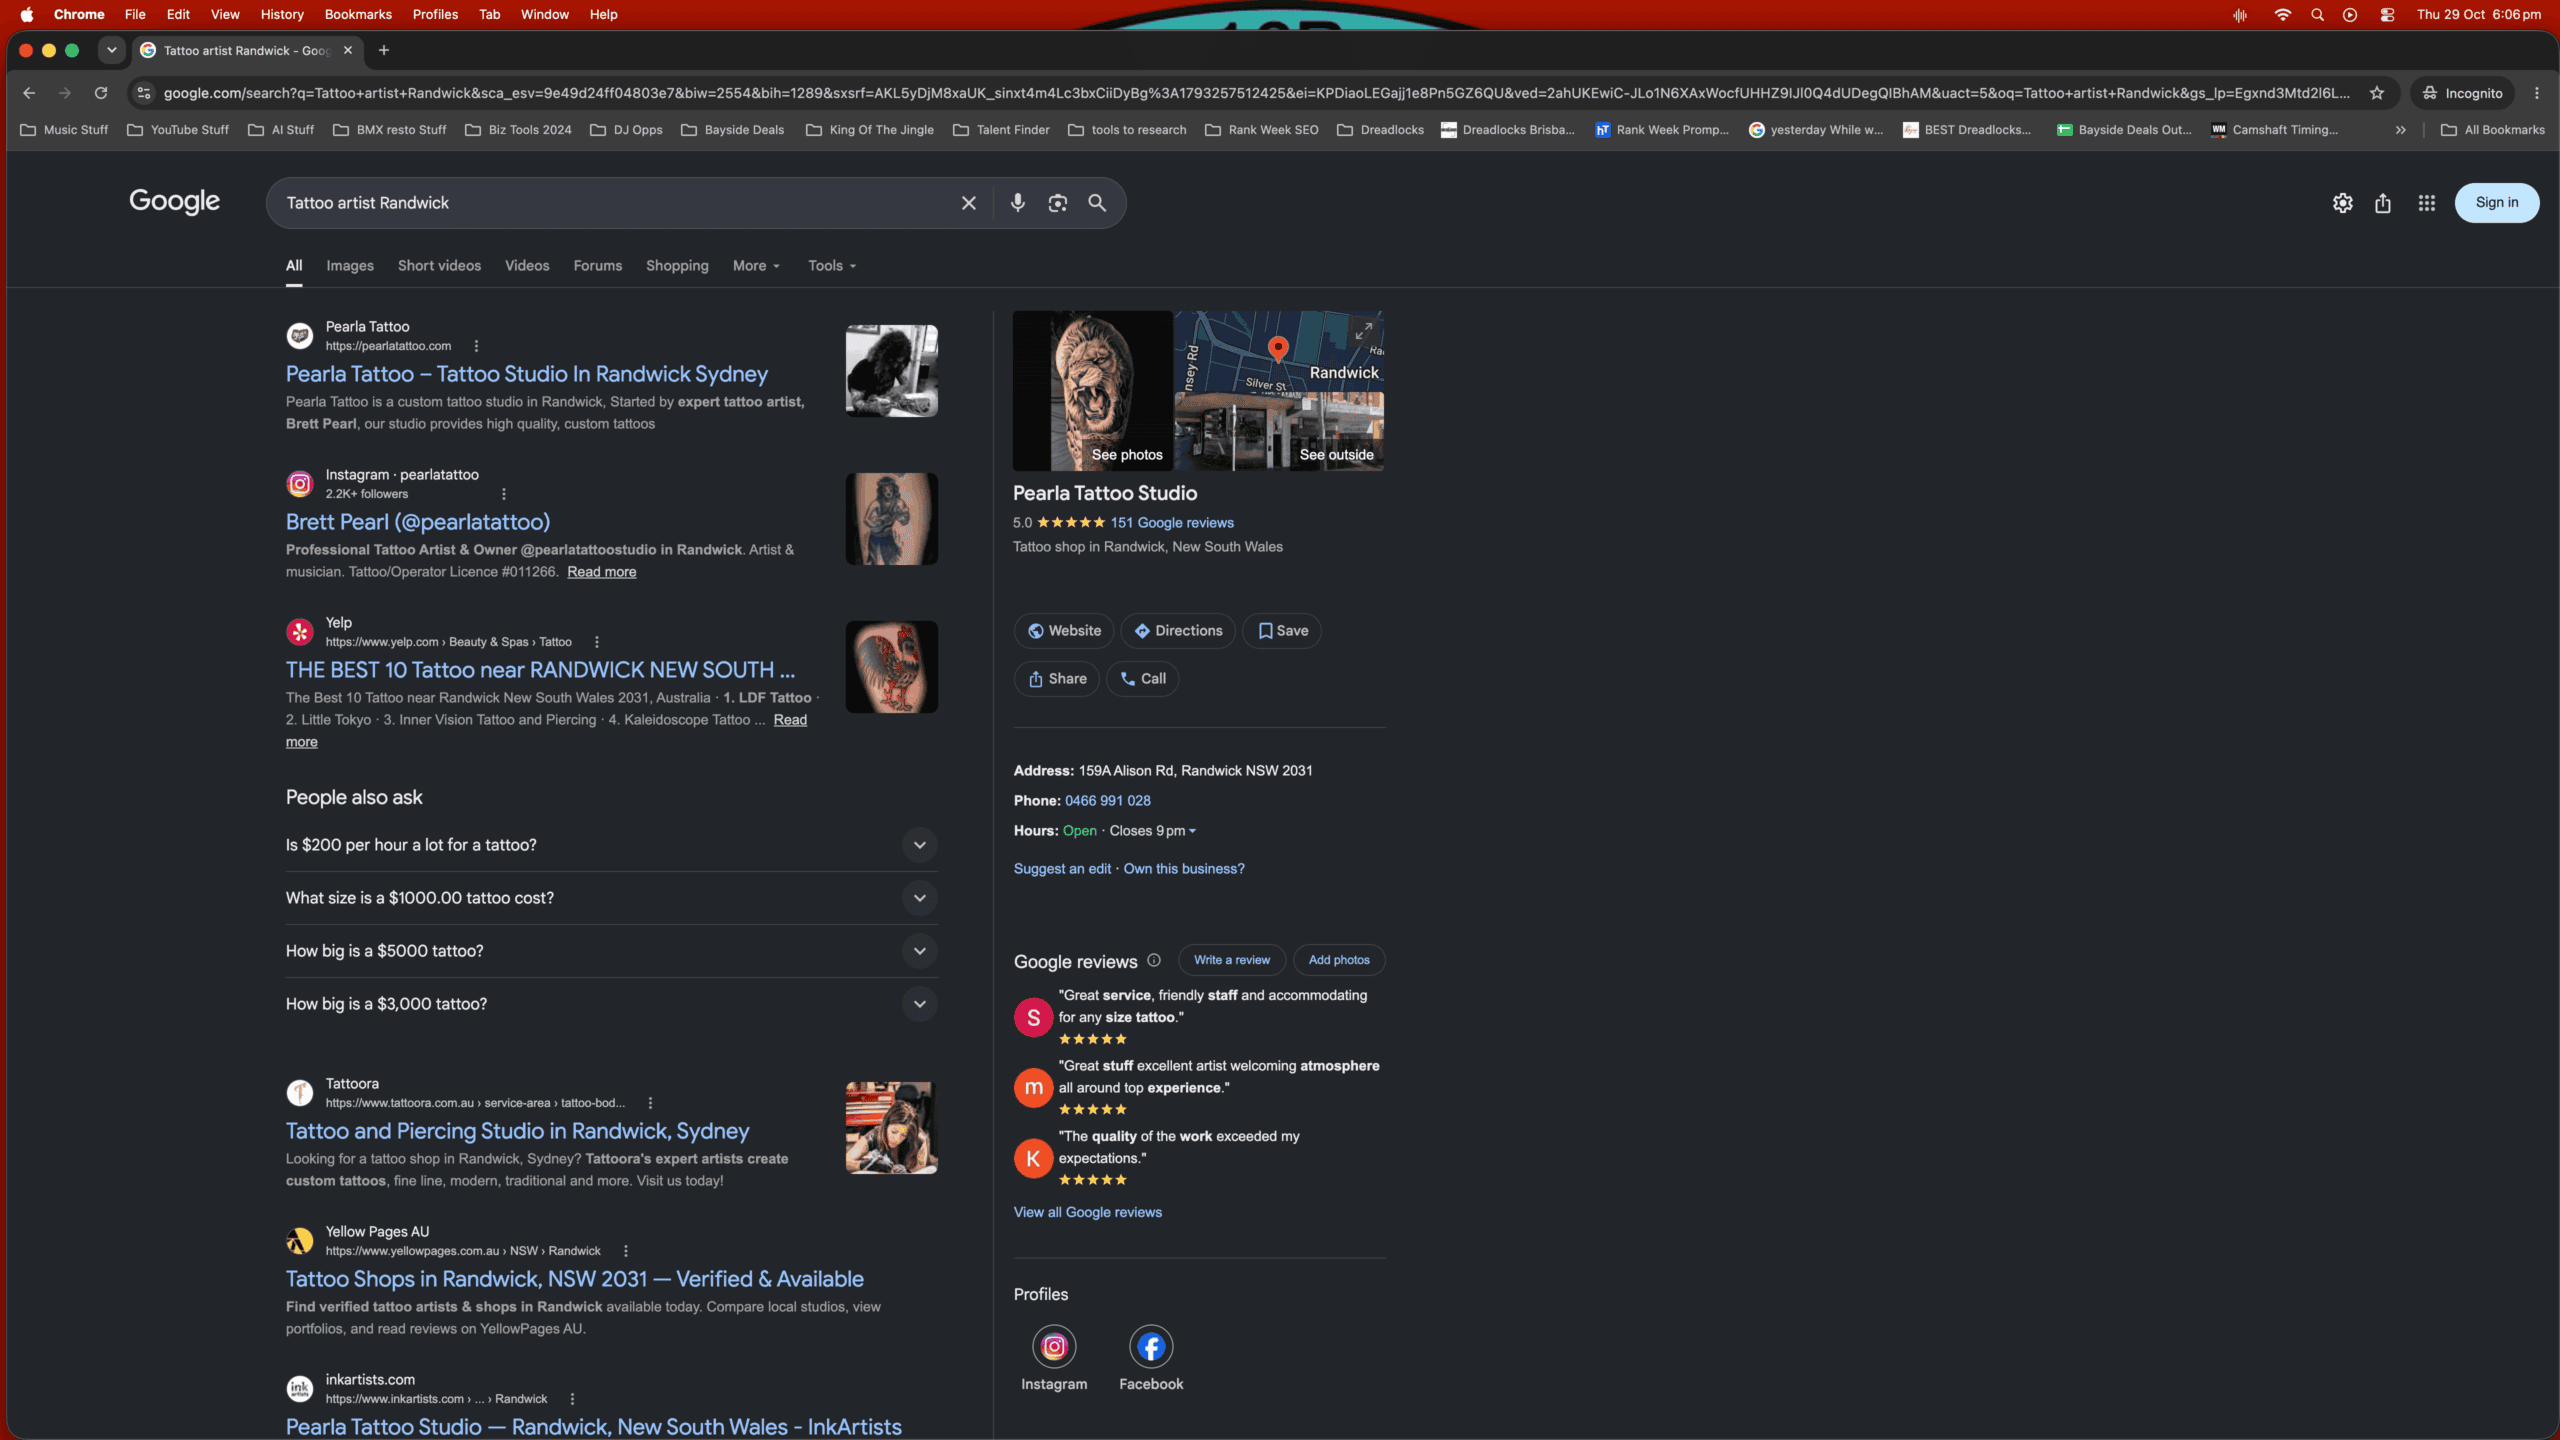Open the History menu in menu bar

pyautogui.click(x=282, y=14)
